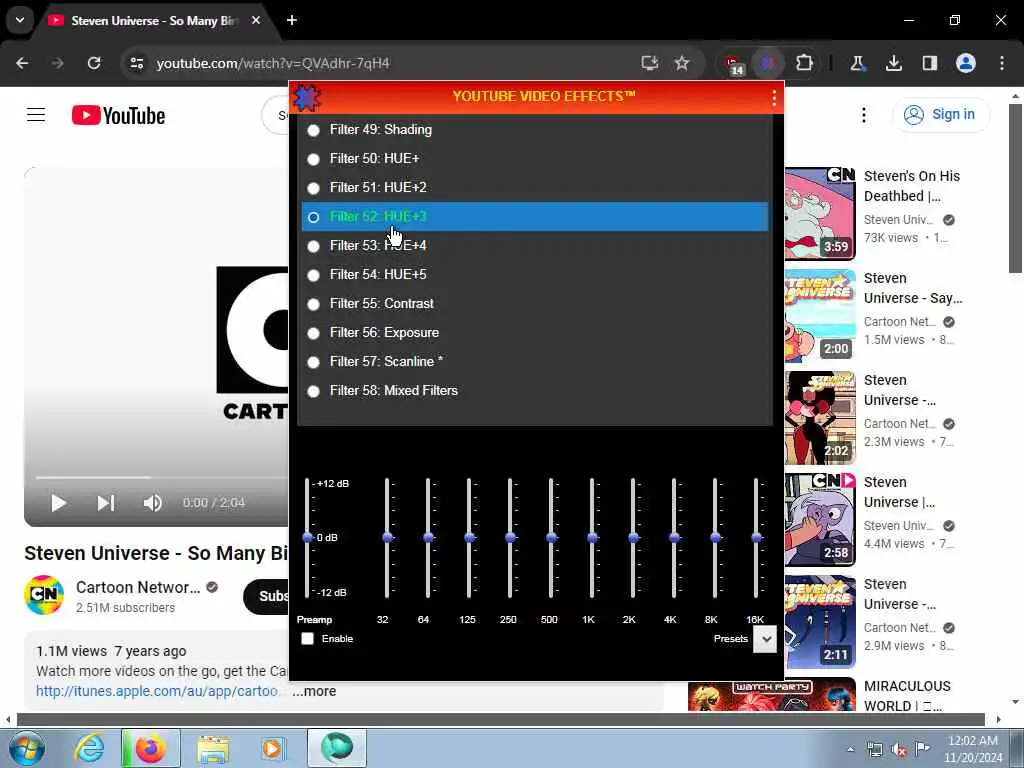Click the extension's blue gear logo
Screen dimensions: 1024x768
pos(307,97)
